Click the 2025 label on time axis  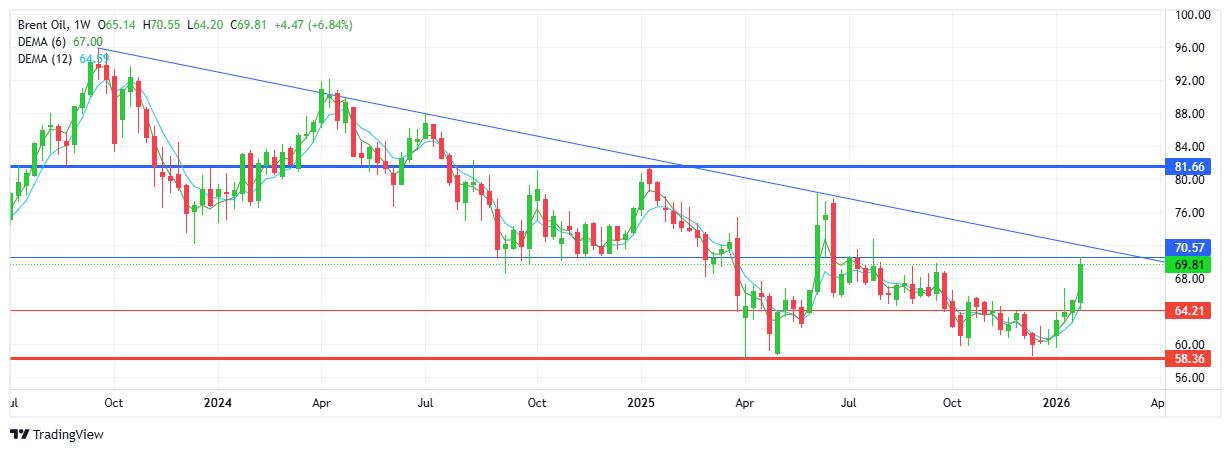click(x=641, y=403)
